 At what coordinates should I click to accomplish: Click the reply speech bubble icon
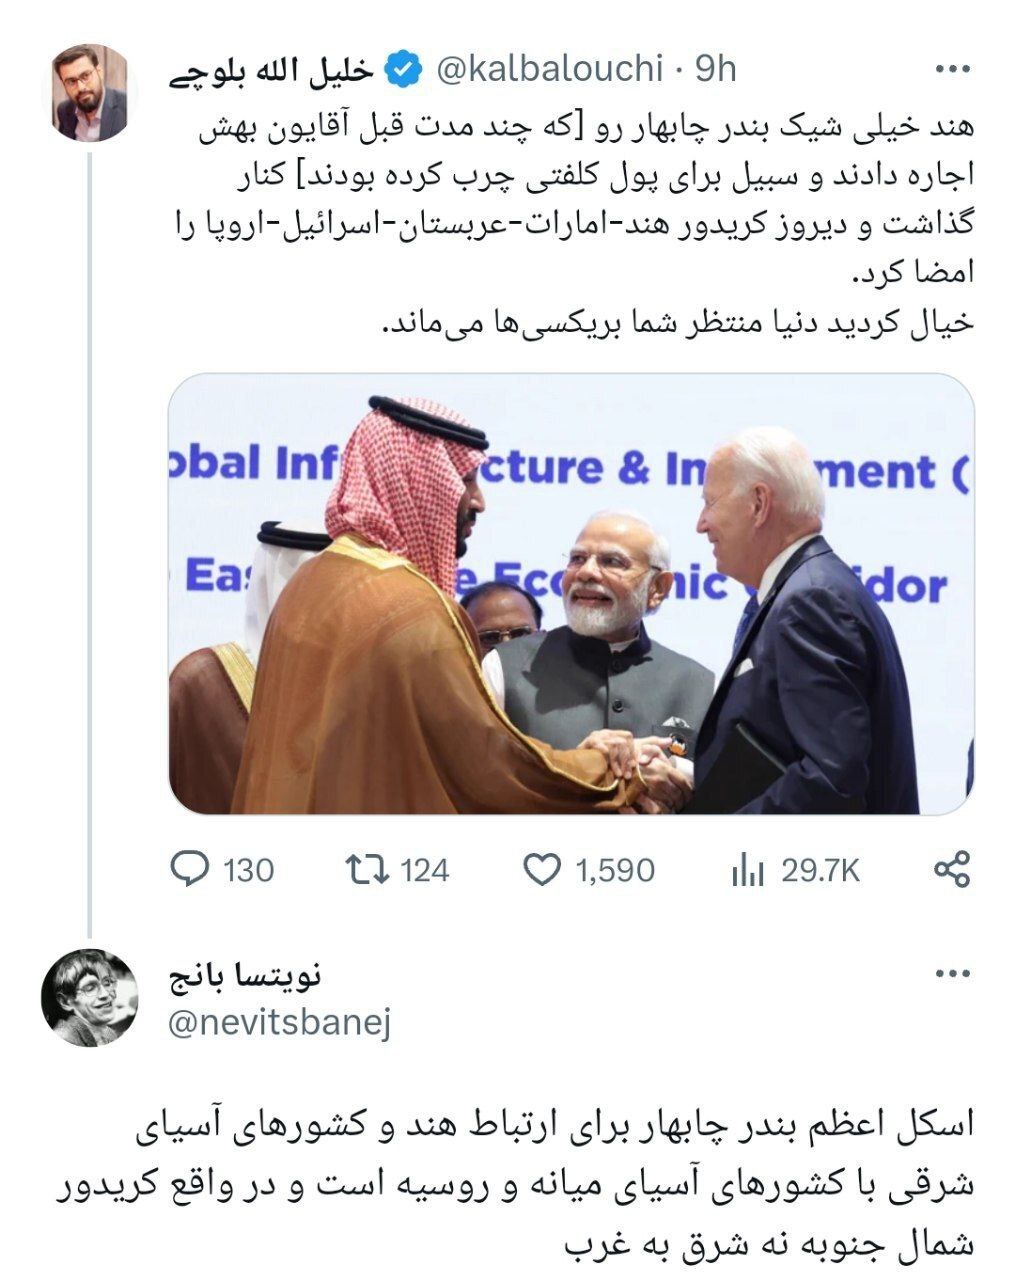click(189, 869)
